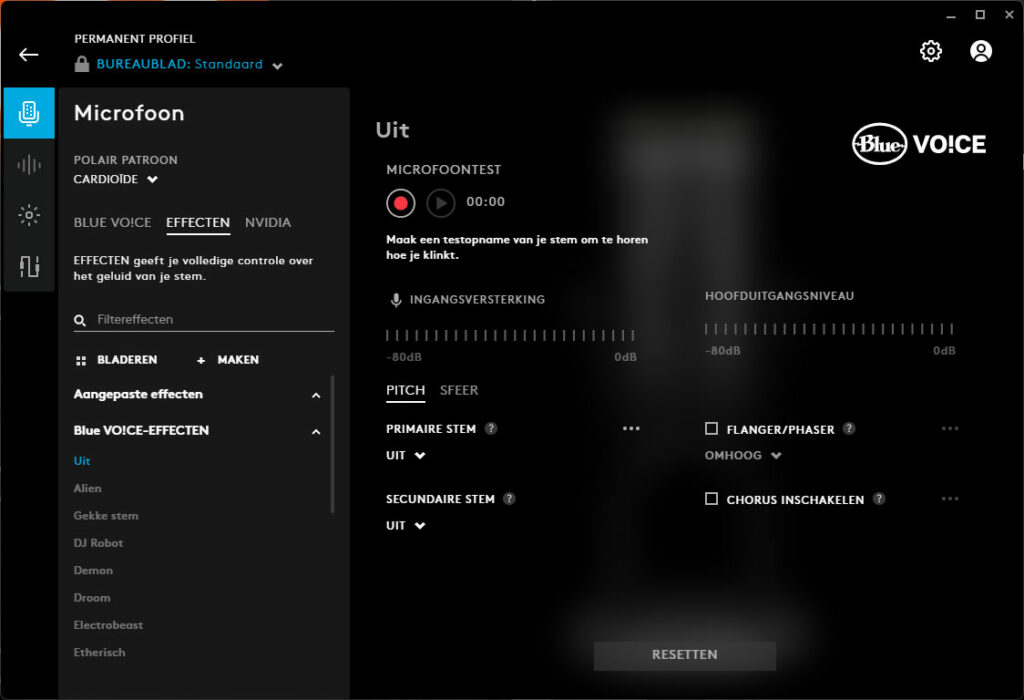This screenshot has width=1024, height=700.
Task: Open more options for Primaire Stem
Action: (631, 428)
